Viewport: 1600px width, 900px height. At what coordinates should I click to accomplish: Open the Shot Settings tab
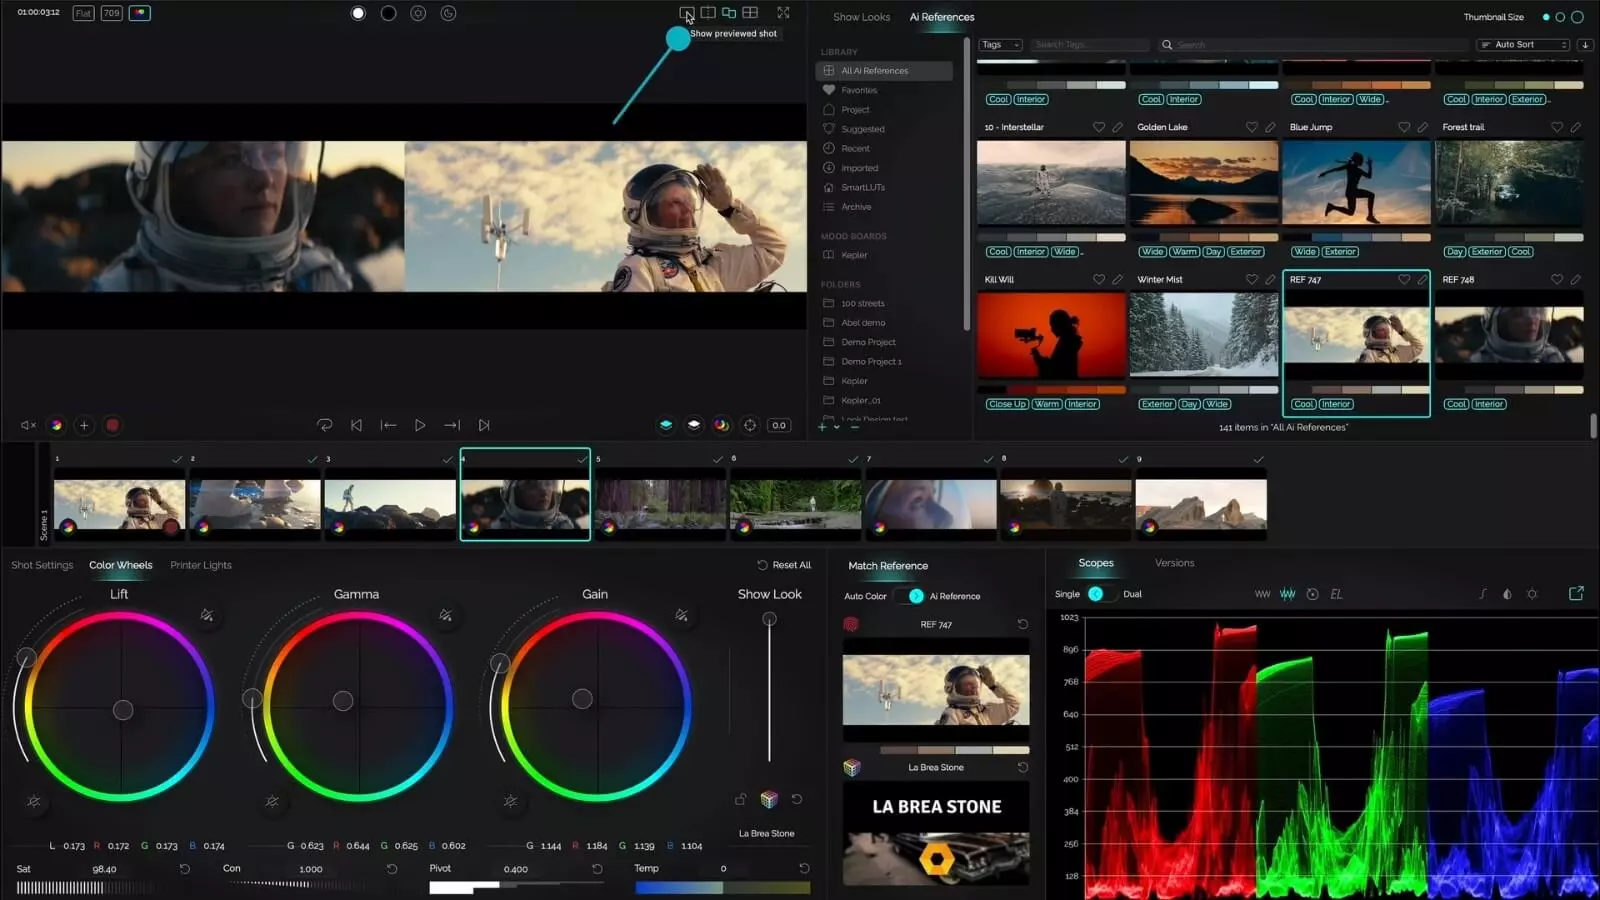tap(42, 565)
